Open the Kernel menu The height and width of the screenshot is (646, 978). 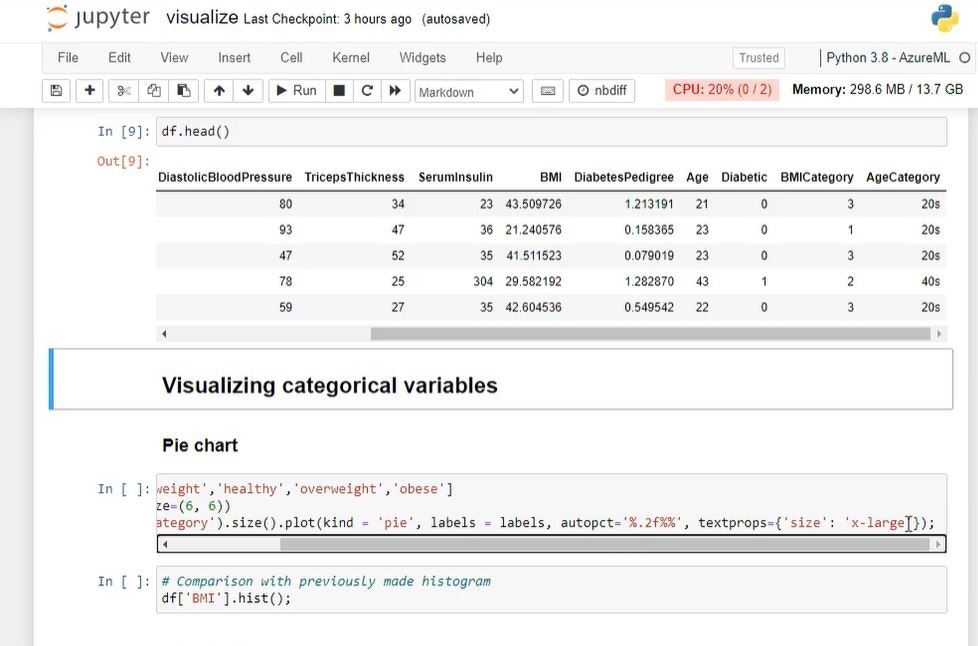pos(351,58)
